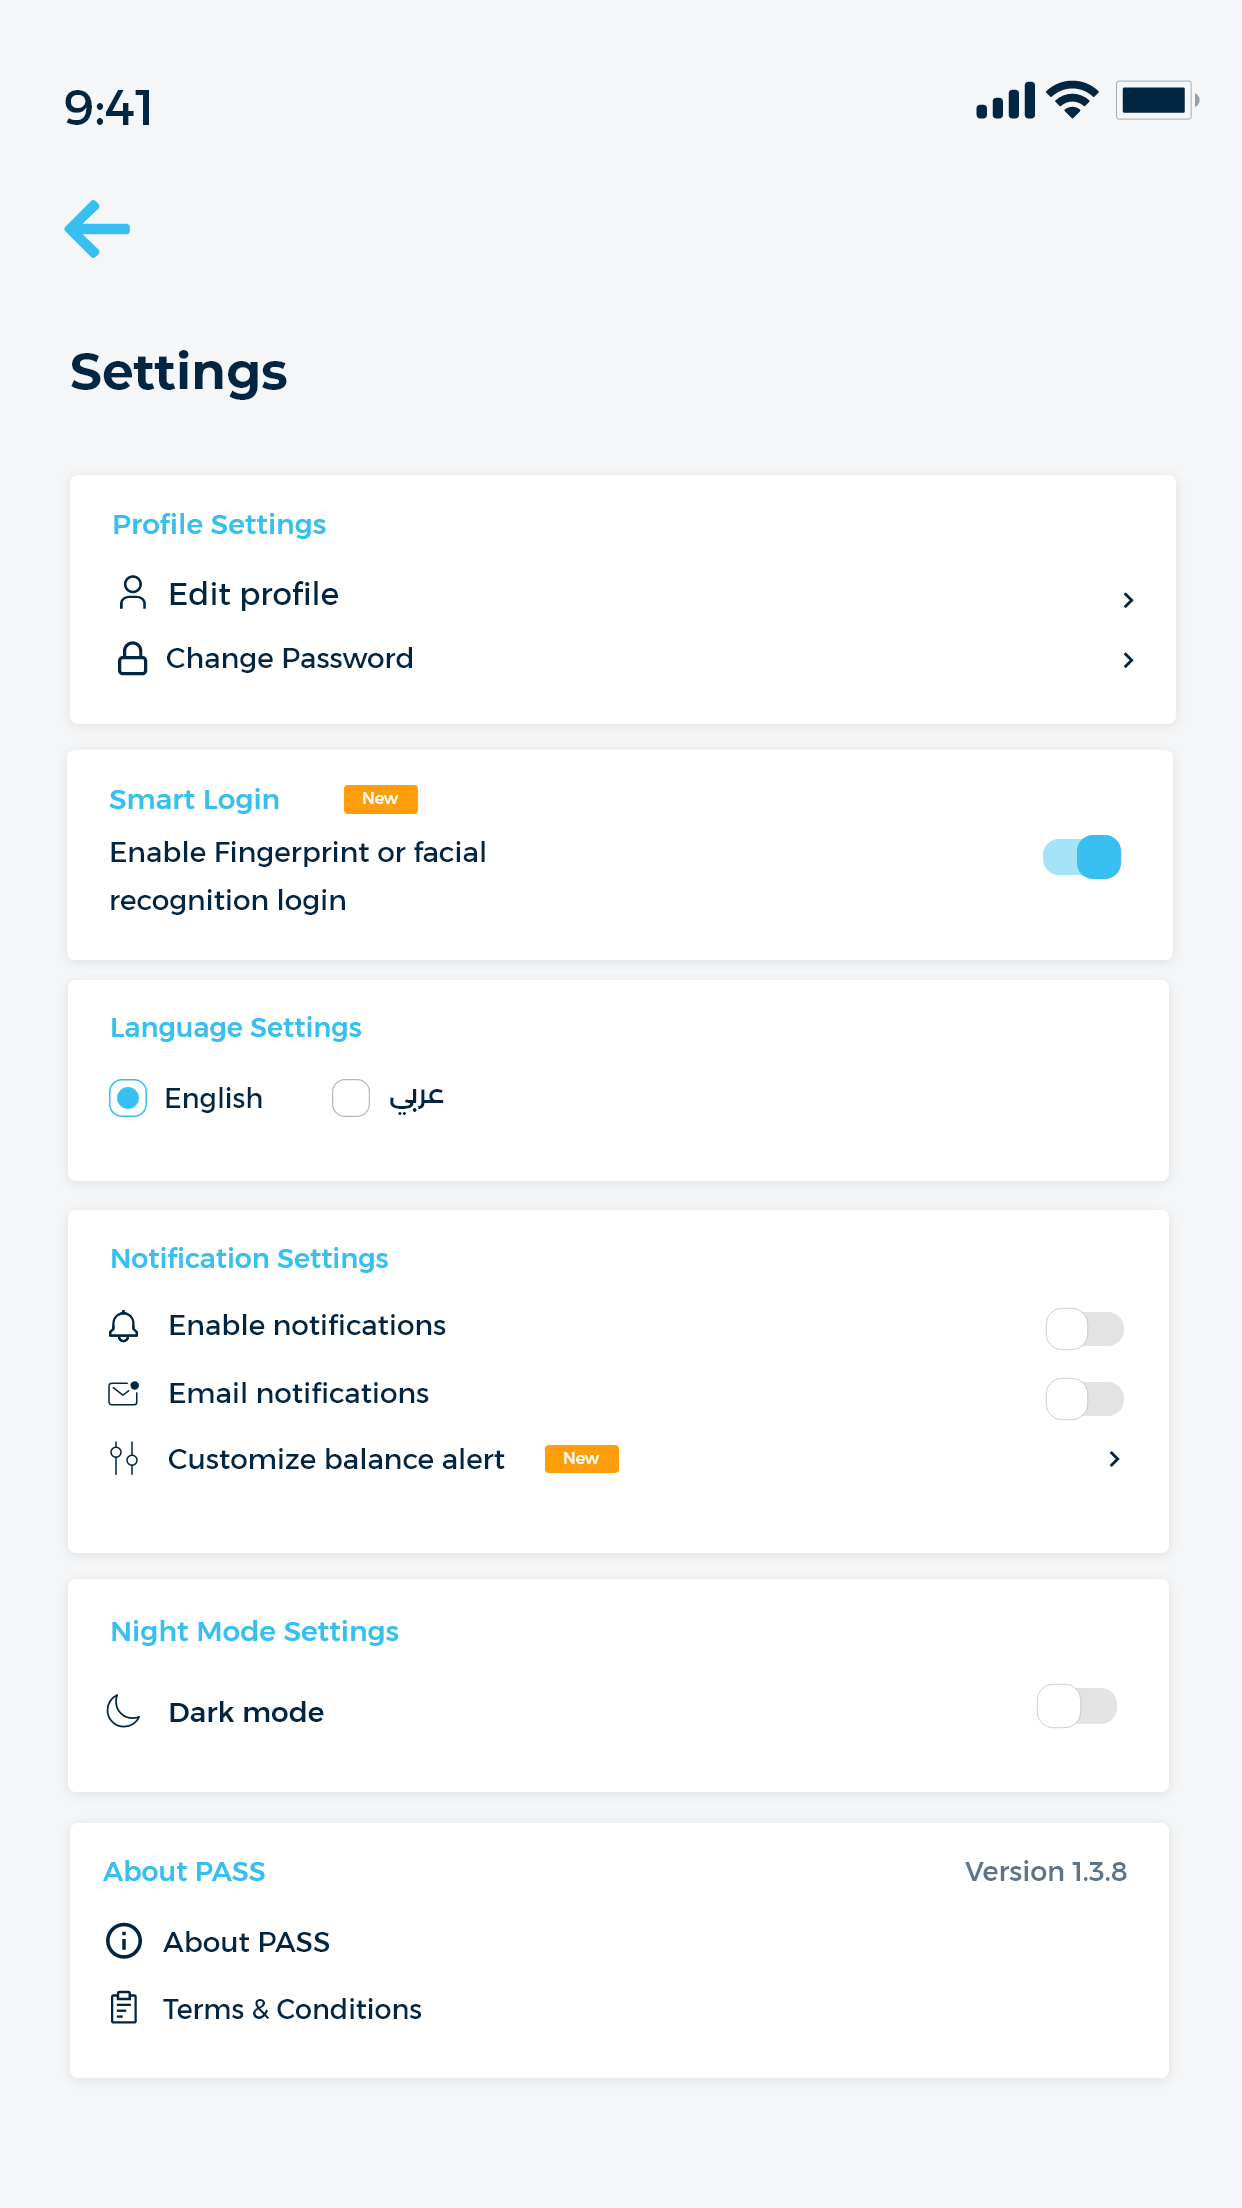
Task: Tap the blue back arrow
Action: 97,229
